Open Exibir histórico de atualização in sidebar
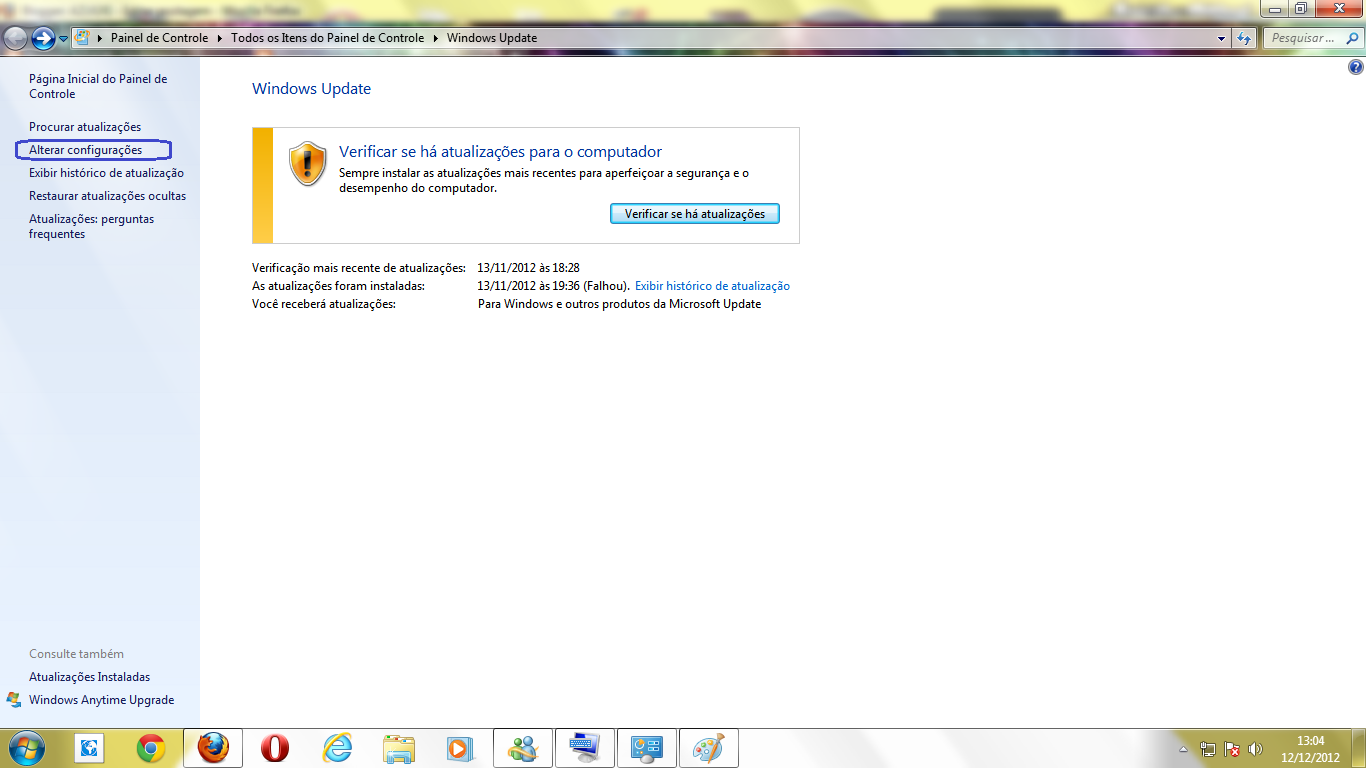Viewport: 1366px width, 768px height. (106, 173)
